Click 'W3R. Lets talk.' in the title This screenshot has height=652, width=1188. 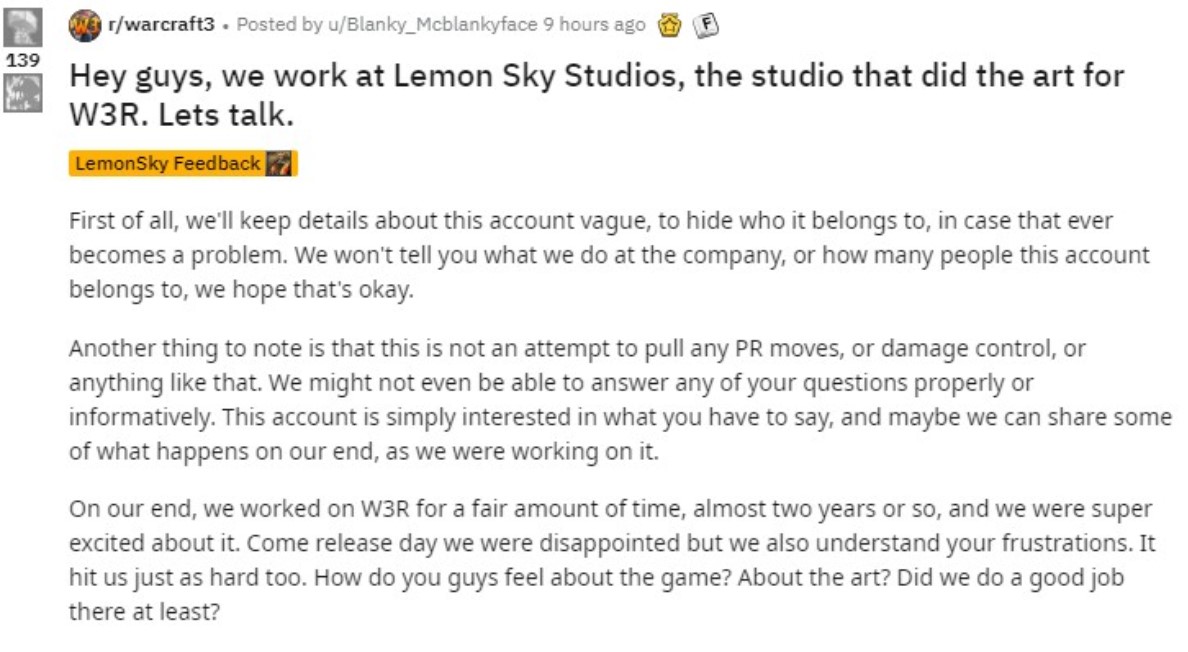pyautogui.click(x=180, y=114)
